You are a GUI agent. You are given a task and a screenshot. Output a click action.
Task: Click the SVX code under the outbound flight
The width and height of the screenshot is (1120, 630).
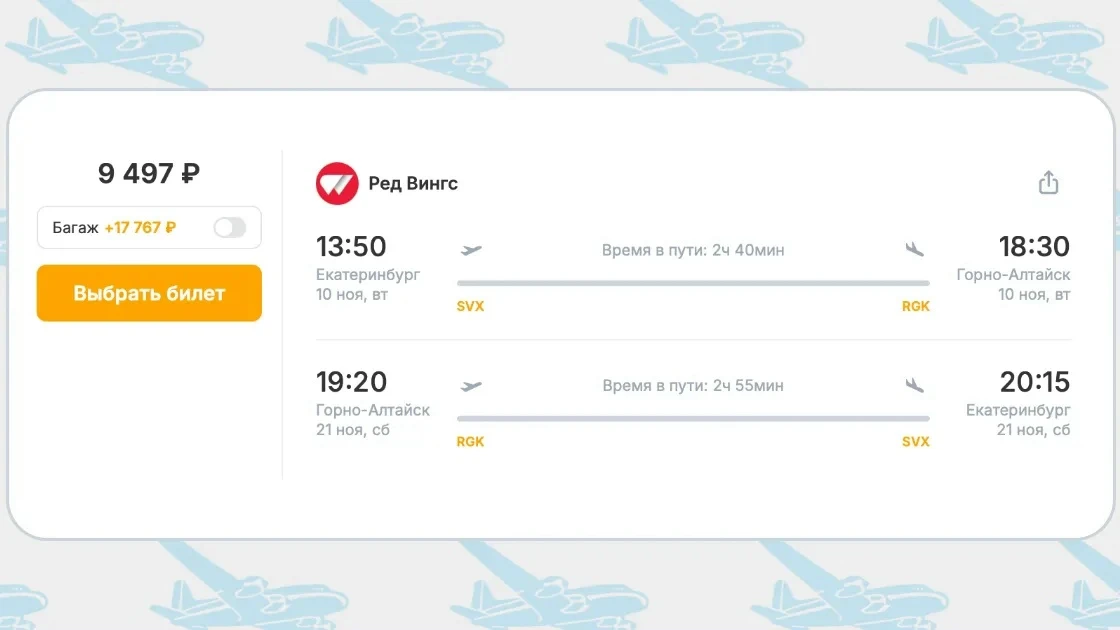[x=470, y=306]
